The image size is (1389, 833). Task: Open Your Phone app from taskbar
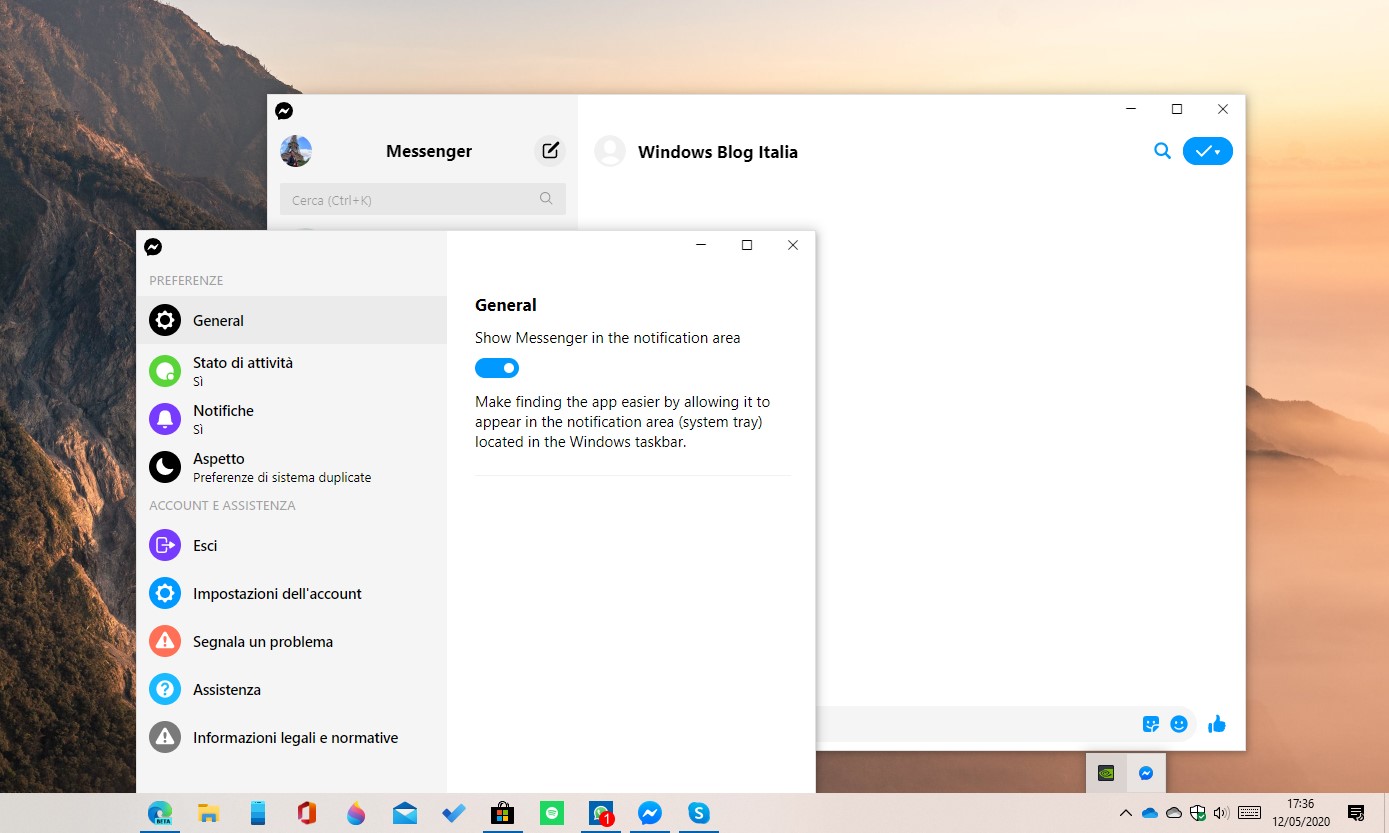[258, 813]
